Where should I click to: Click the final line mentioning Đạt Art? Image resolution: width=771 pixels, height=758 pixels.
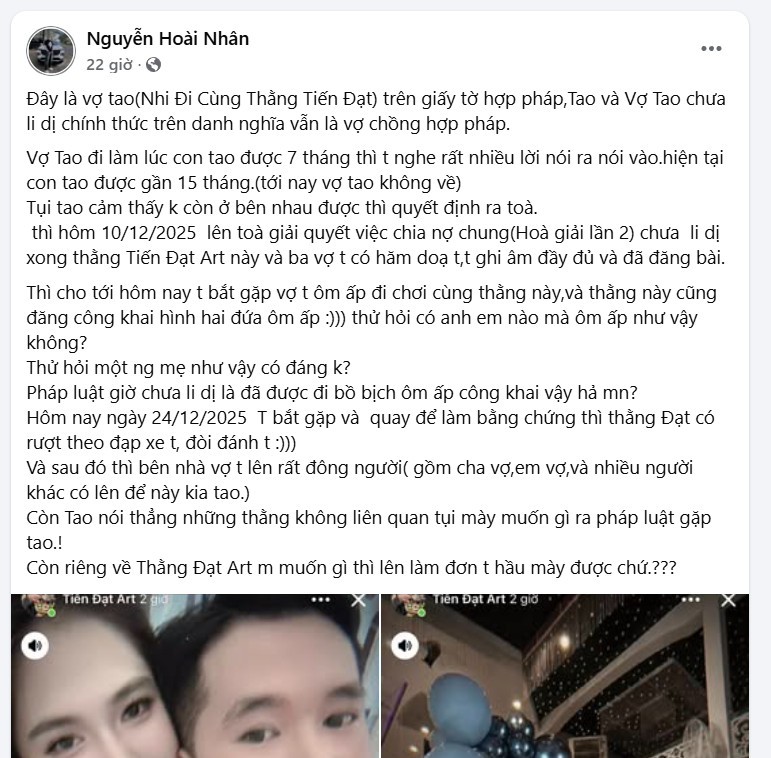[x=352, y=568]
